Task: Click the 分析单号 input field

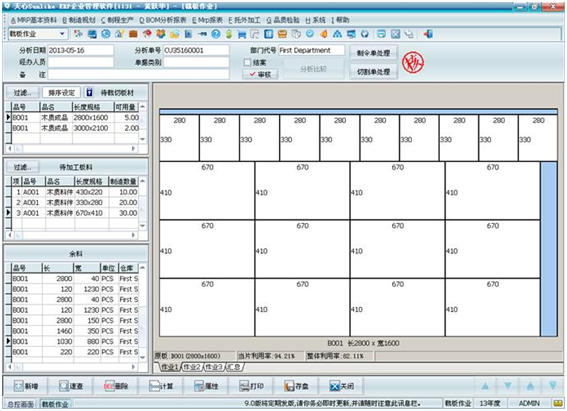Action: (x=196, y=50)
